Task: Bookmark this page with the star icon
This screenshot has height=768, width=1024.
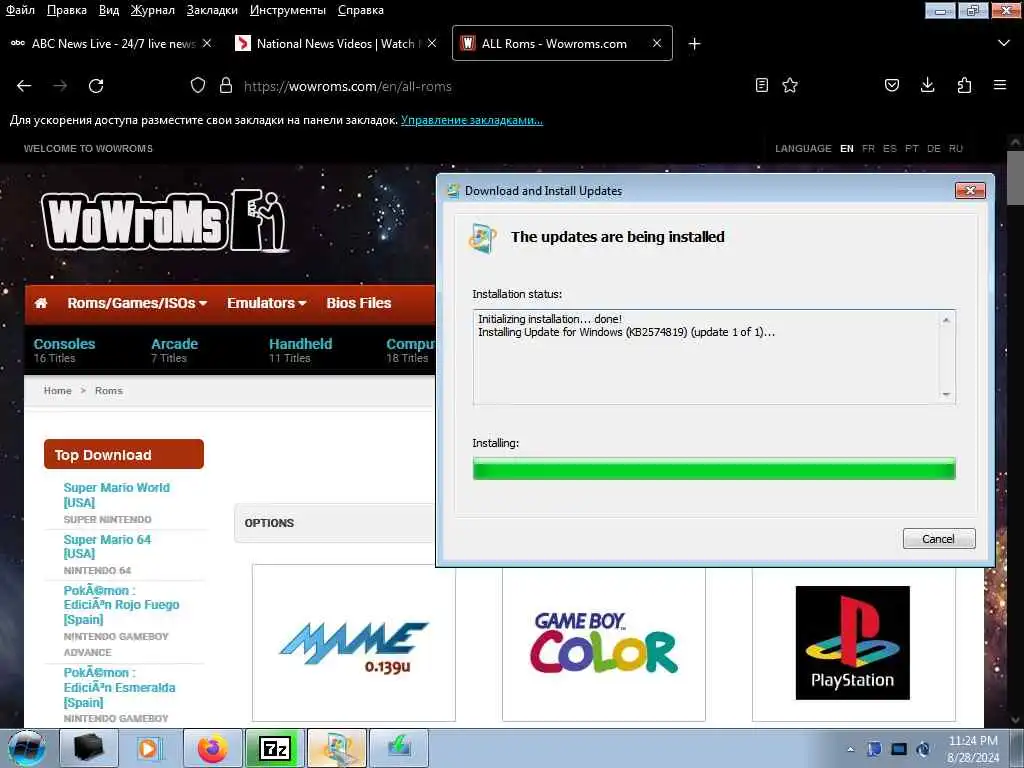Action: (x=790, y=85)
